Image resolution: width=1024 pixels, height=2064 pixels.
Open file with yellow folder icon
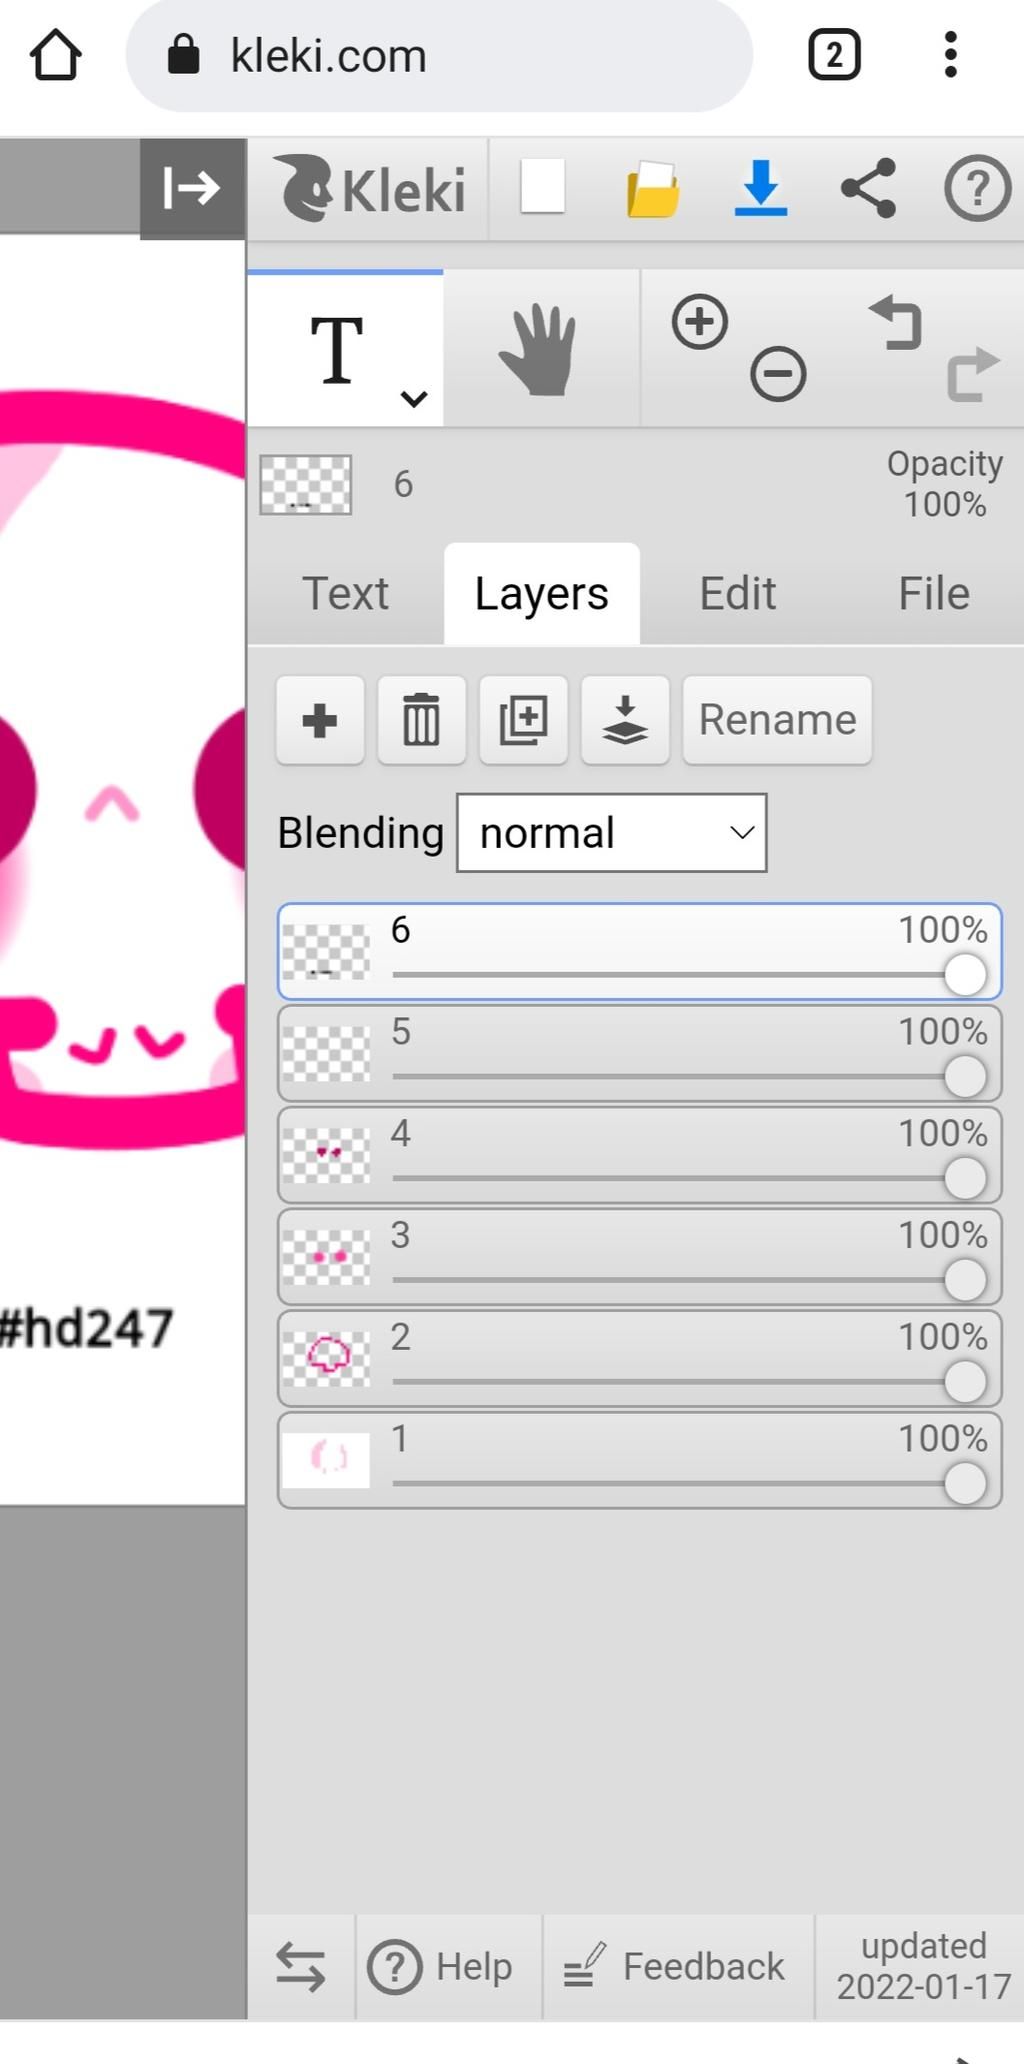click(x=652, y=188)
